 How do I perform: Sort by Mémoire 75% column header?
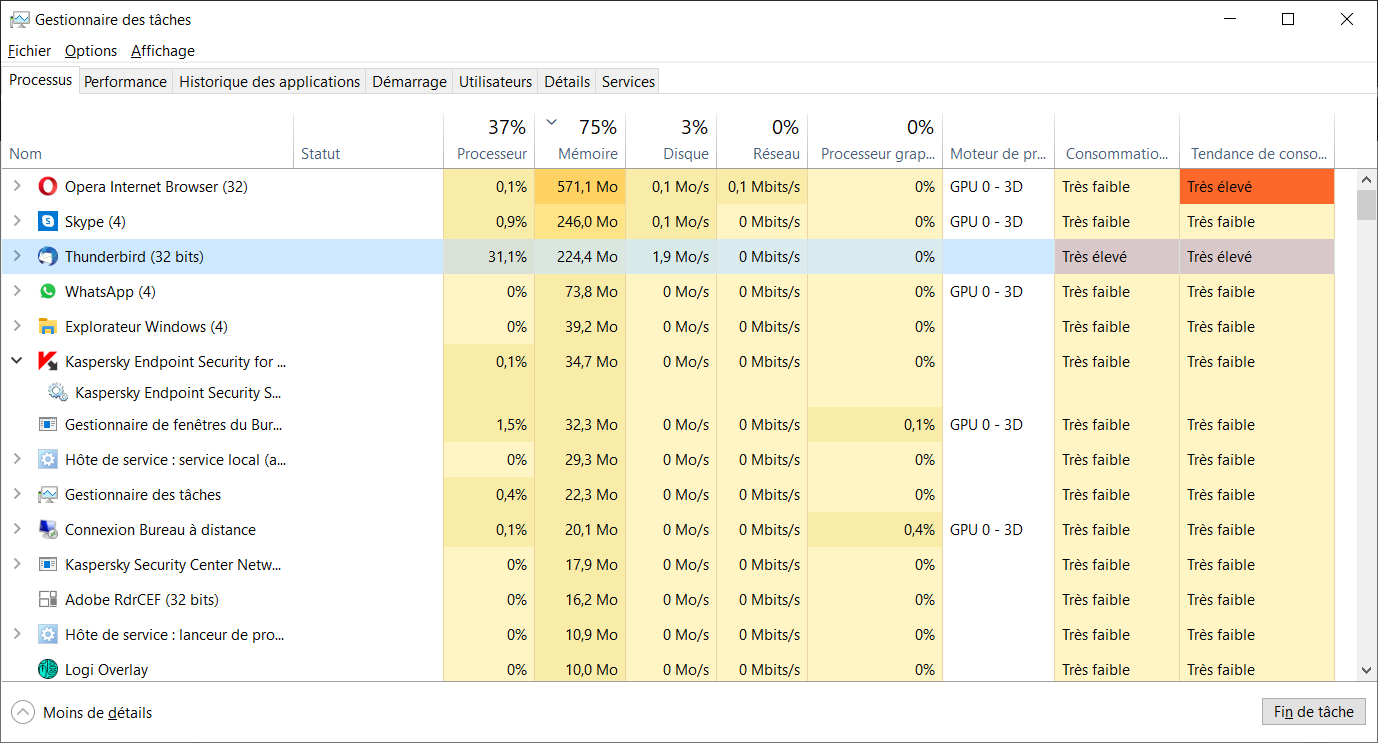click(x=580, y=141)
